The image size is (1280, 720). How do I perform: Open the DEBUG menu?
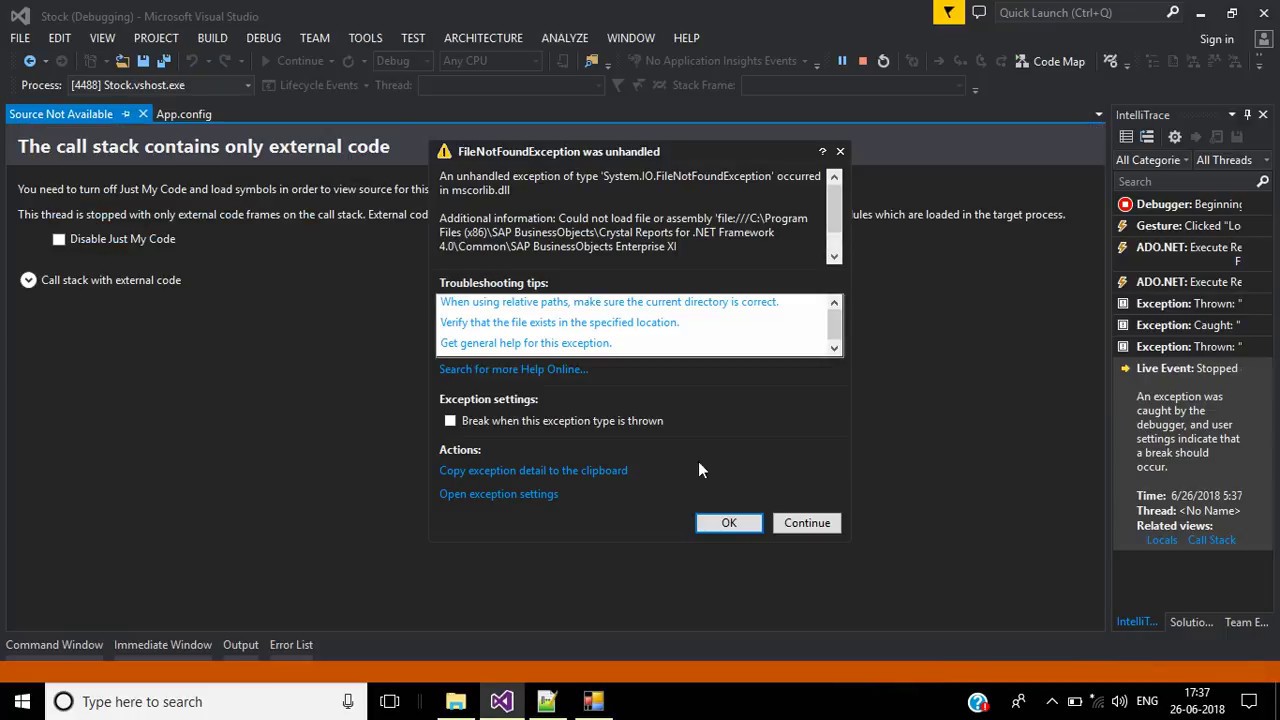(263, 38)
